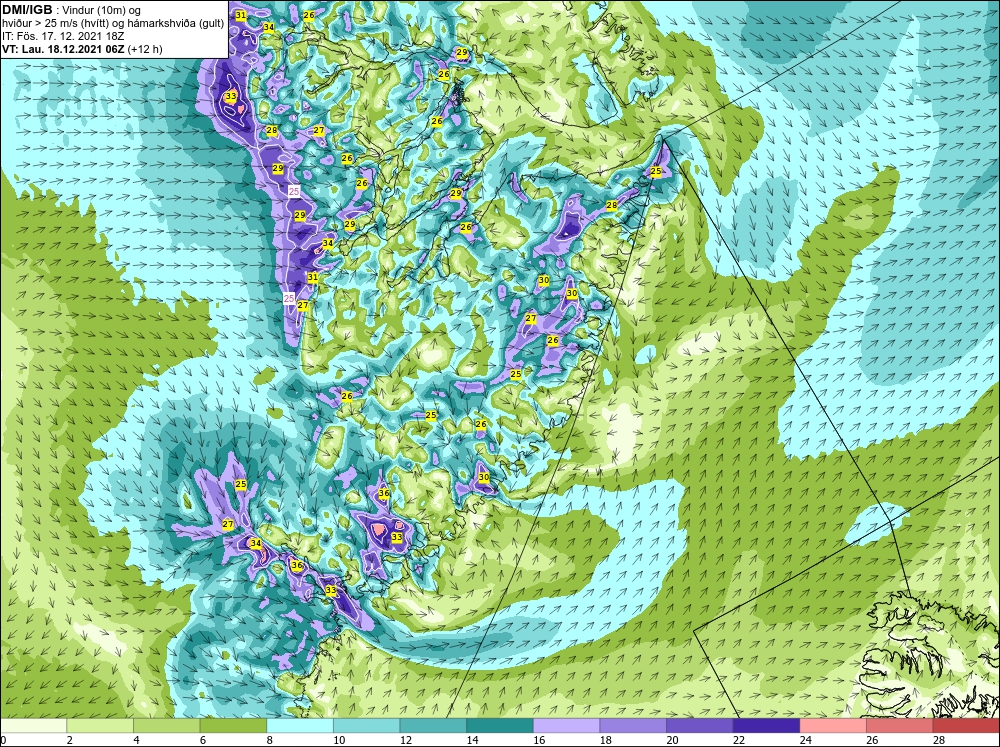Click the '2' tick label on color scale

point(70,740)
